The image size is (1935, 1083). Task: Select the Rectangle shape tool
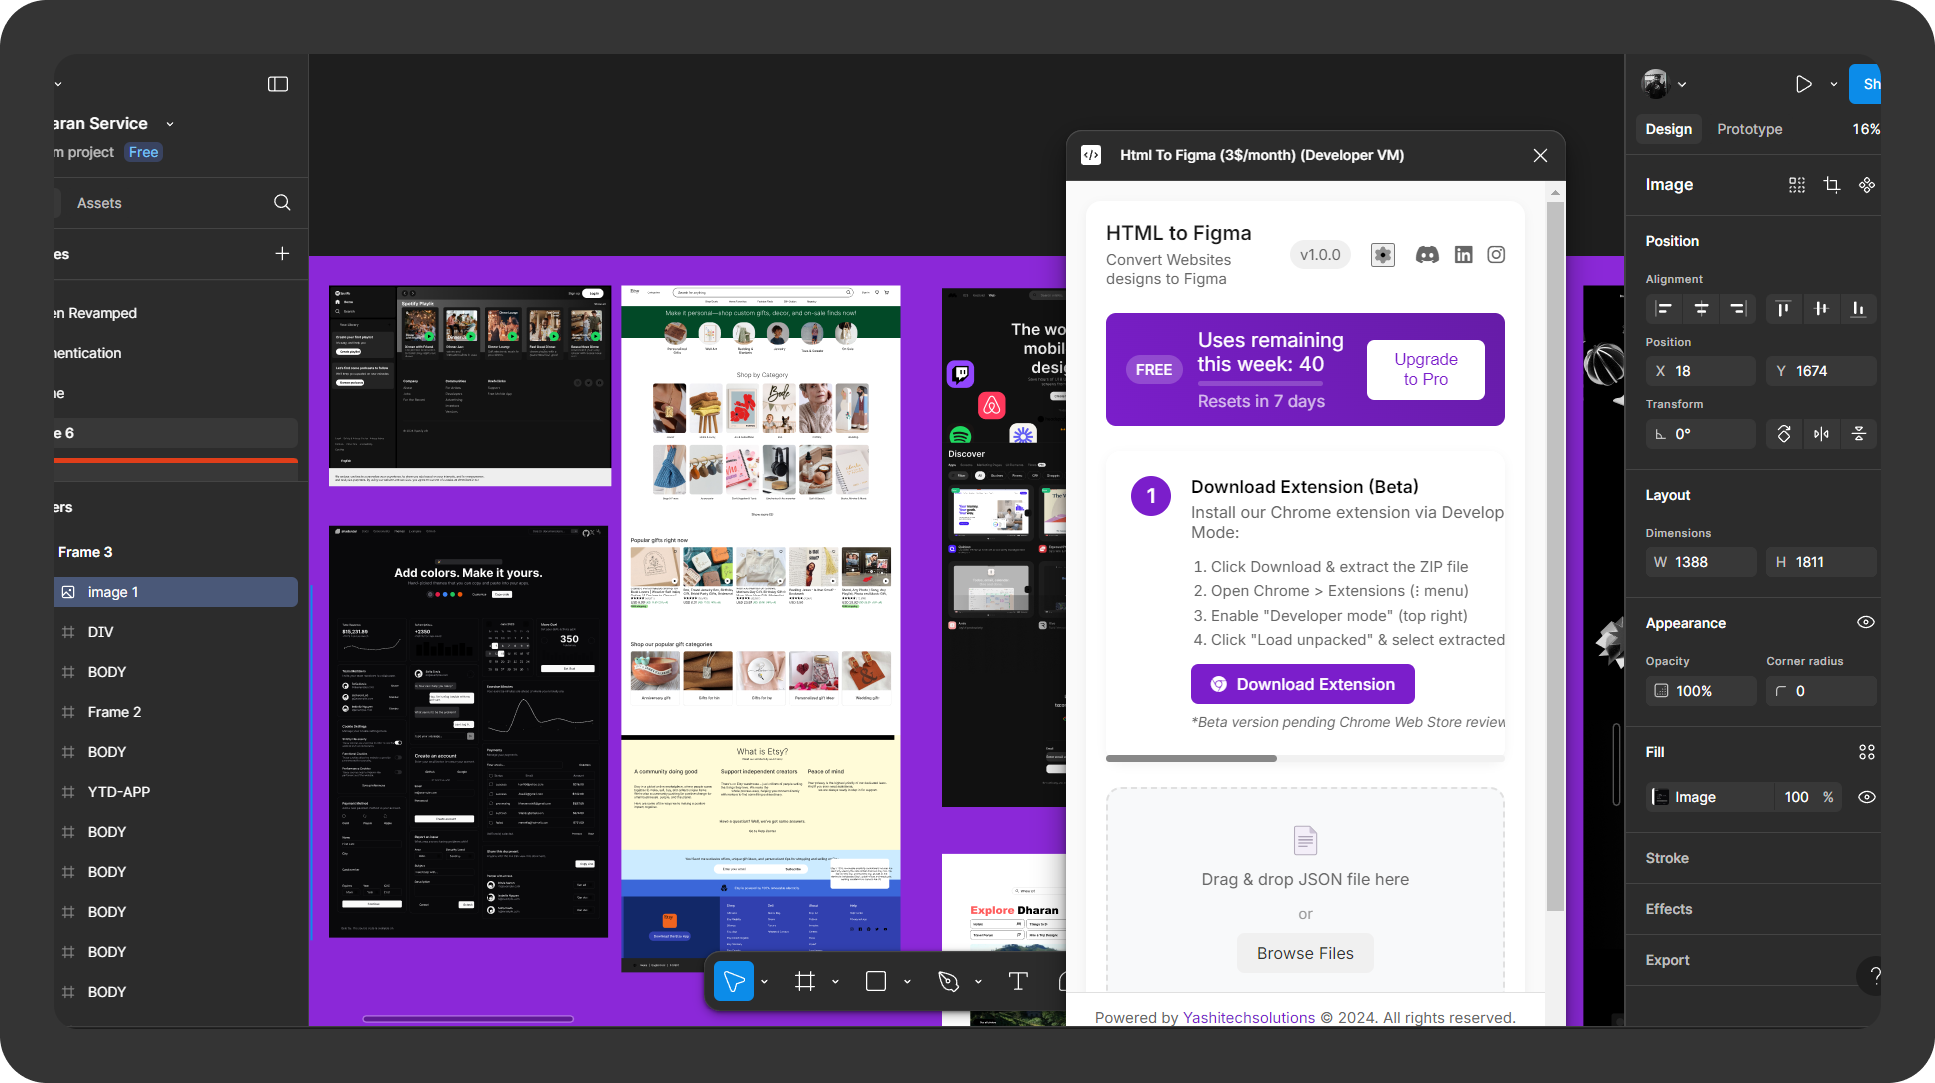tap(876, 981)
